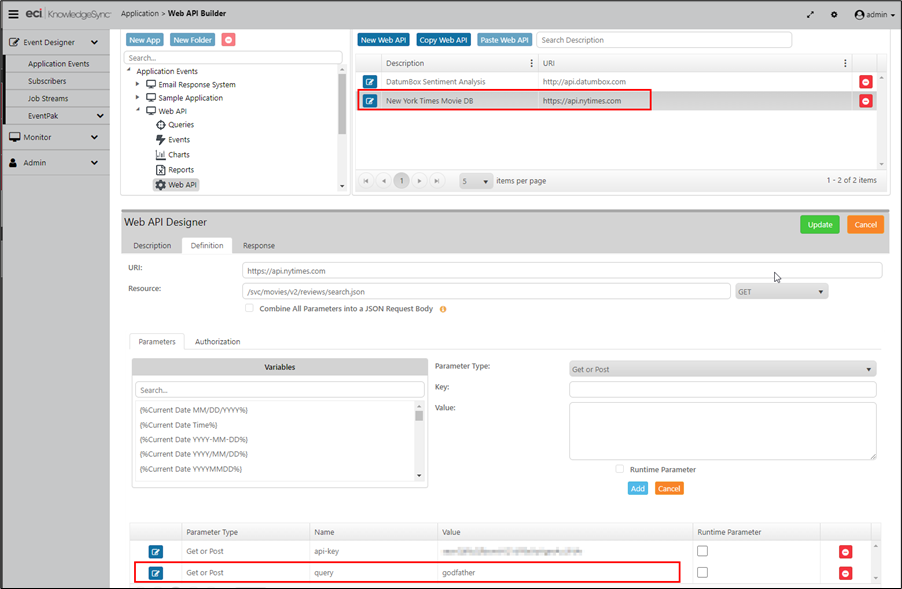Open the GET method dropdown
The height and width of the screenshot is (589, 902).
click(781, 292)
